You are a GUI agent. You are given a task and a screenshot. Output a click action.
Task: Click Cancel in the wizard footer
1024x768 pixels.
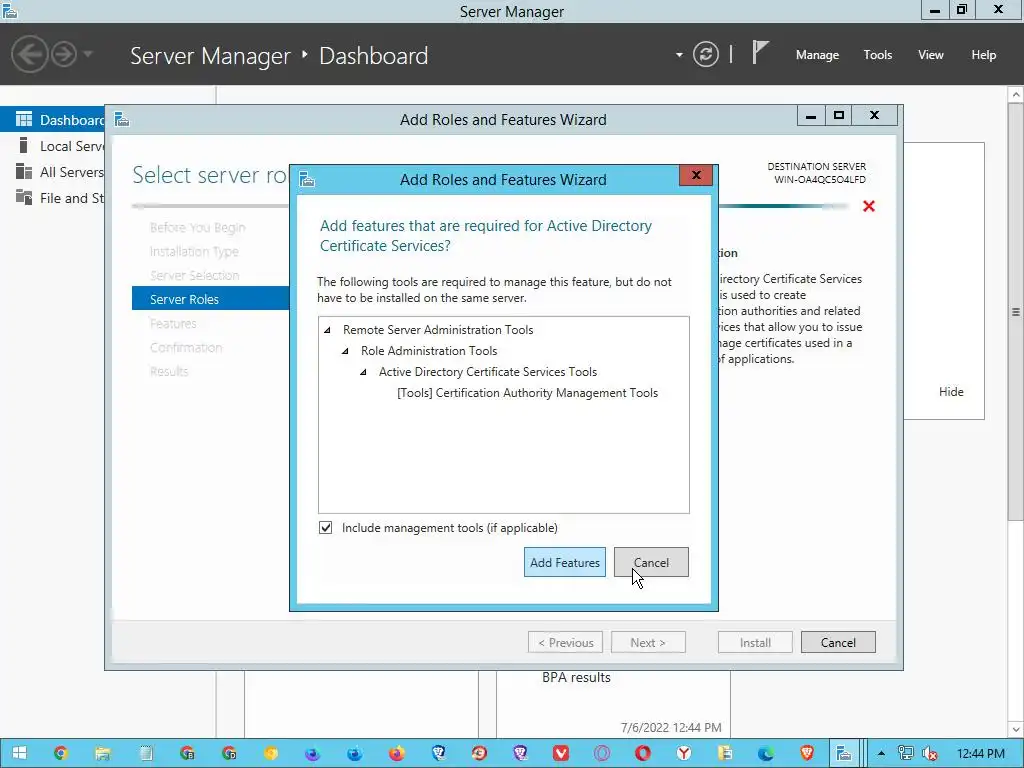click(x=838, y=643)
